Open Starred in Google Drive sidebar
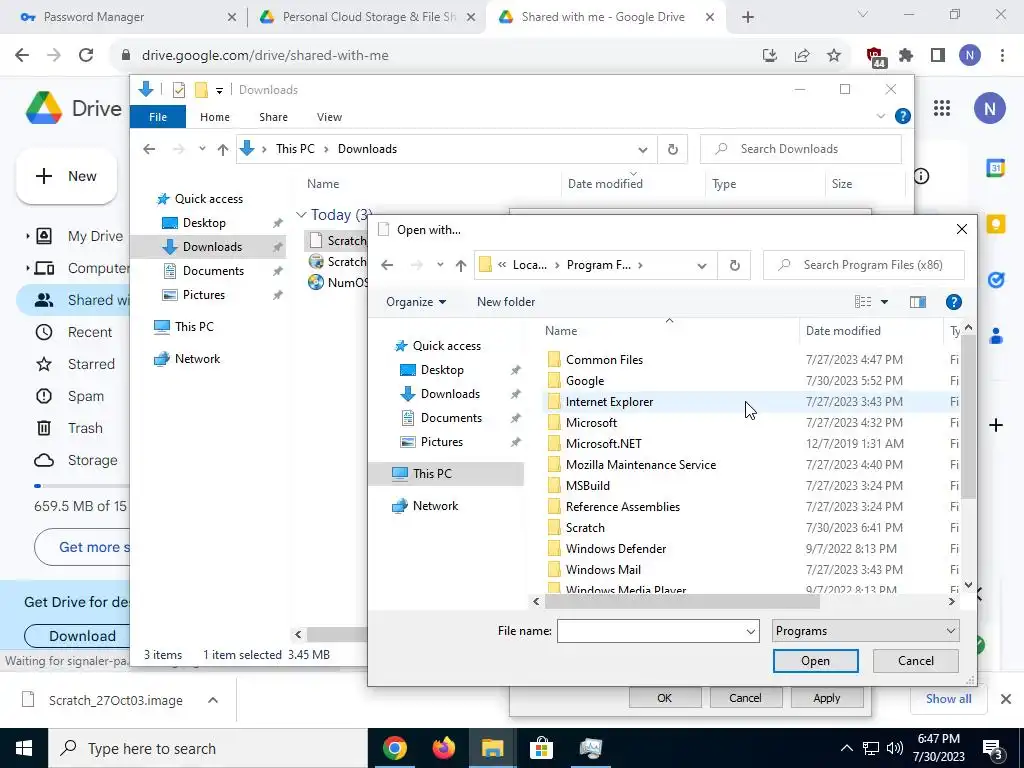 click(91, 364)
